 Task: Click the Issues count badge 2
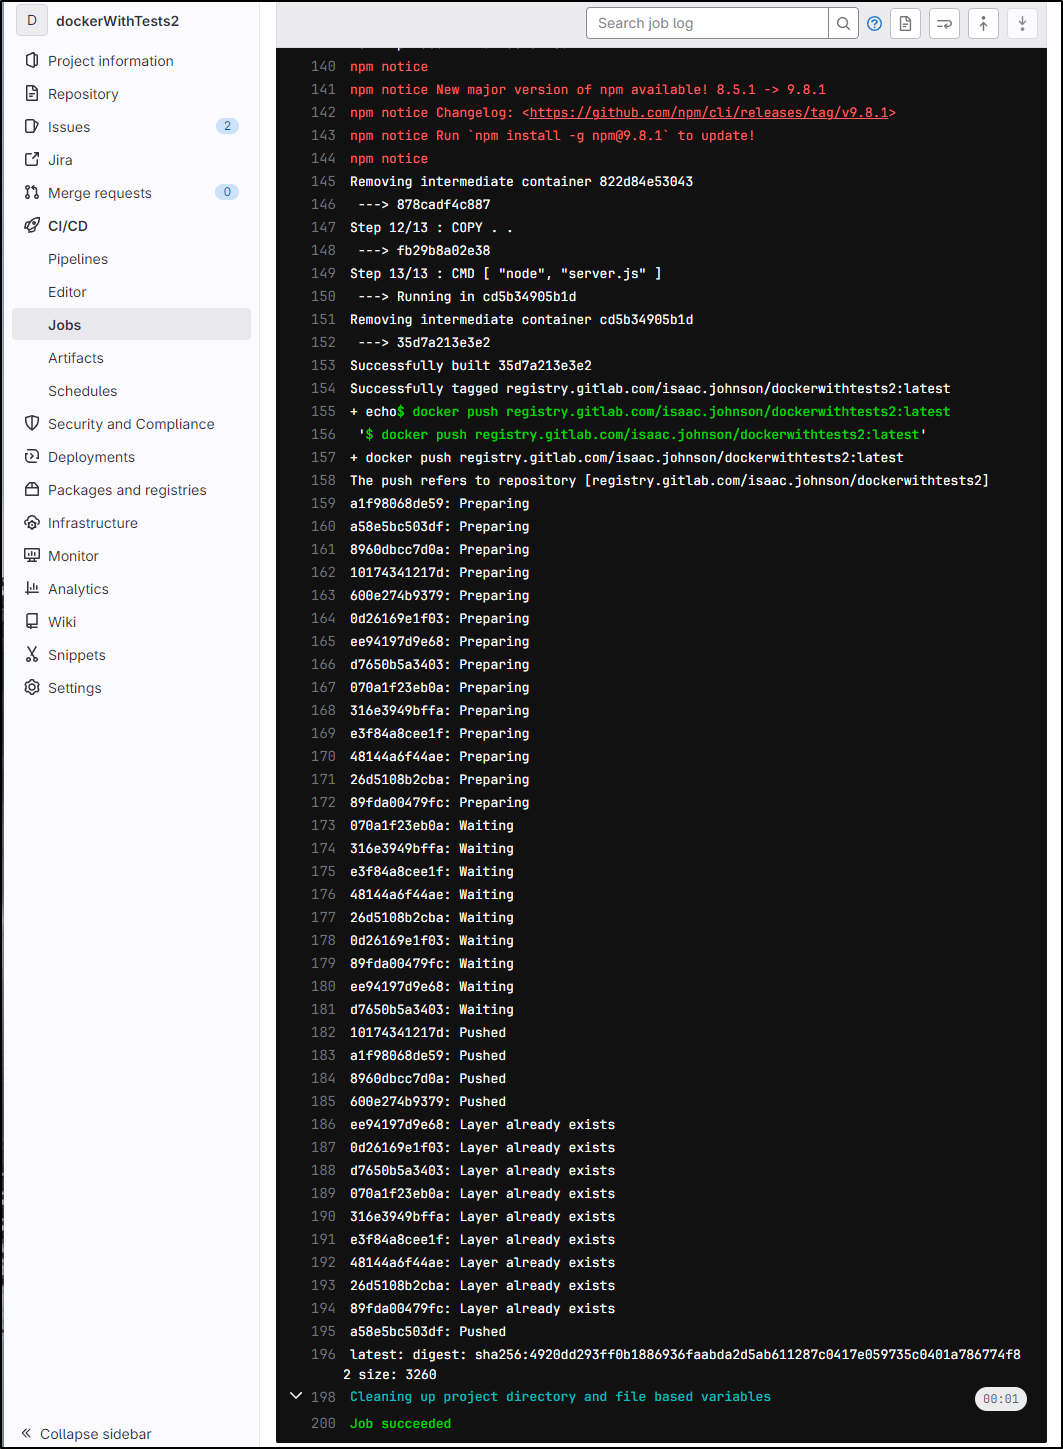point(227,126)
